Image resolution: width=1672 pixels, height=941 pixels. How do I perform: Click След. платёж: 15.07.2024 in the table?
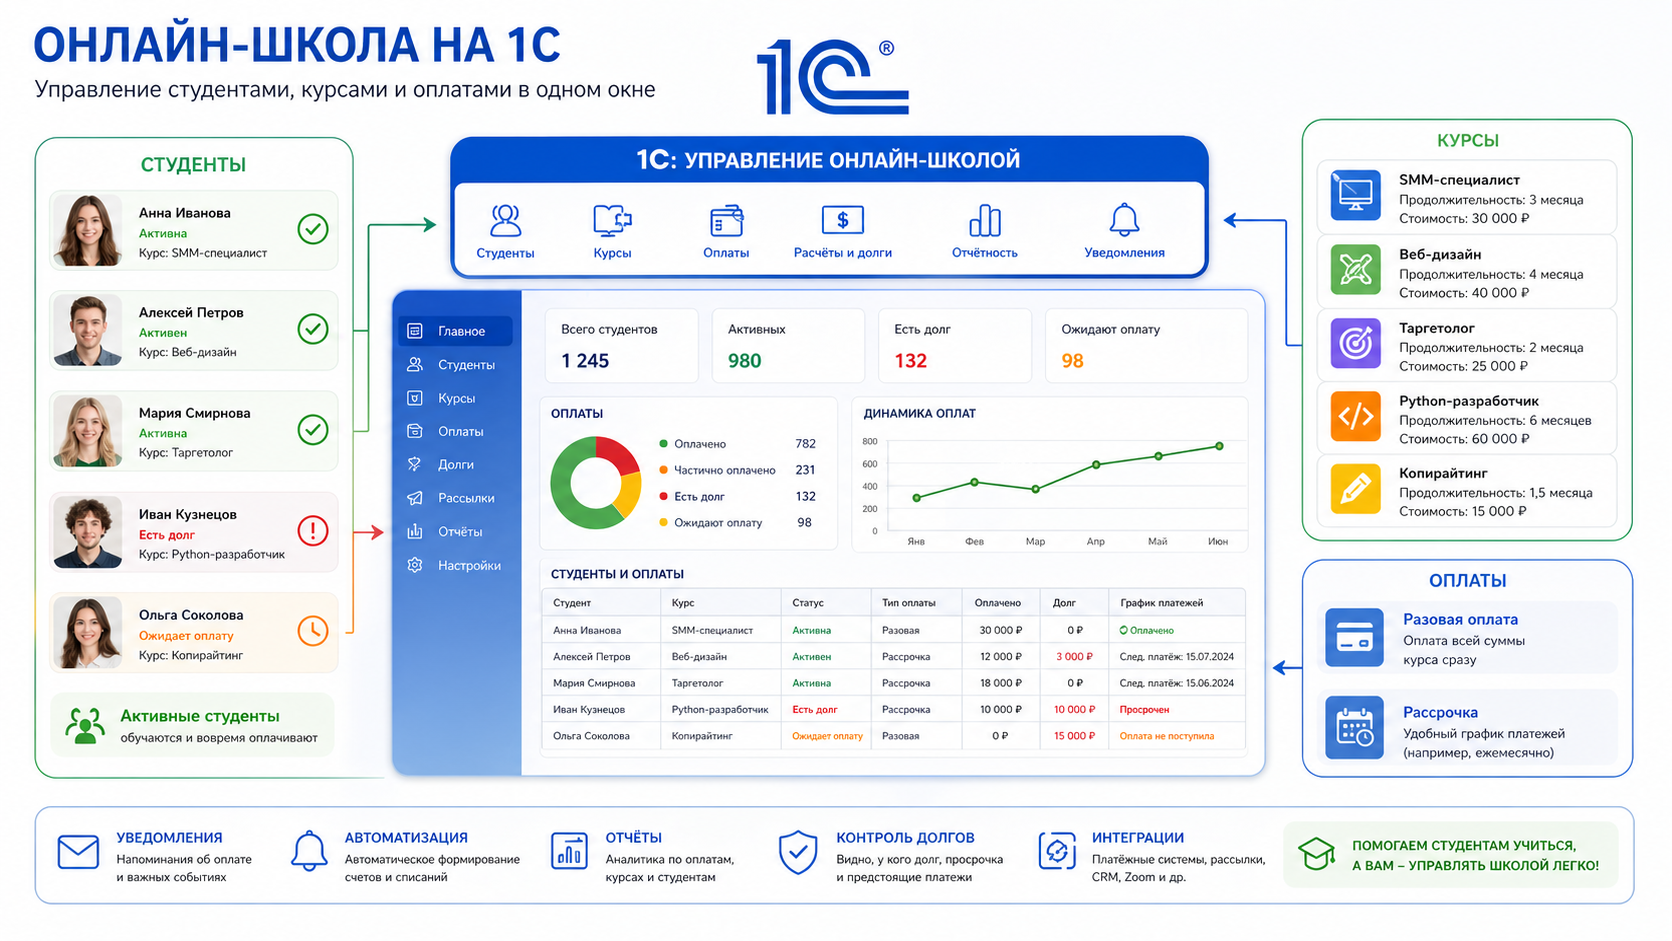1177,657
